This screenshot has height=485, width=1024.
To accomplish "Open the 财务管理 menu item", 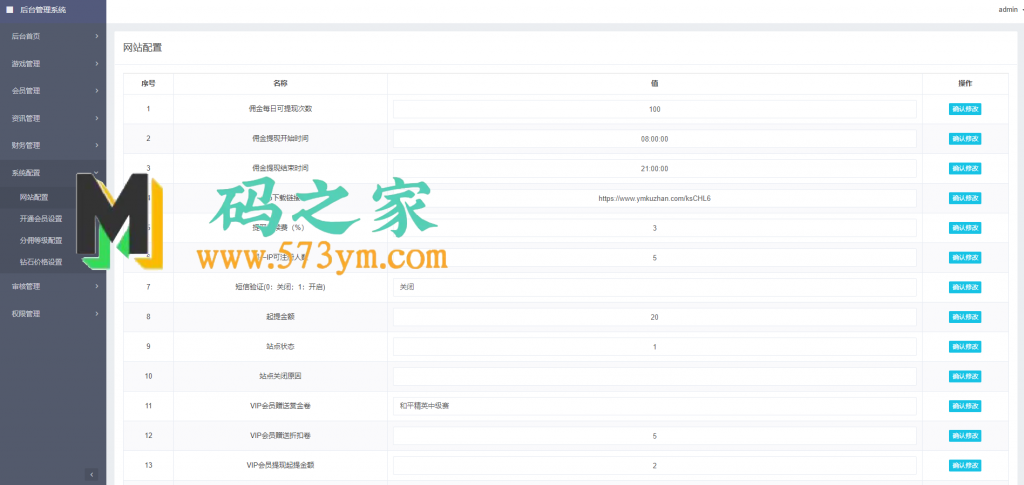I will click(53, 145).
